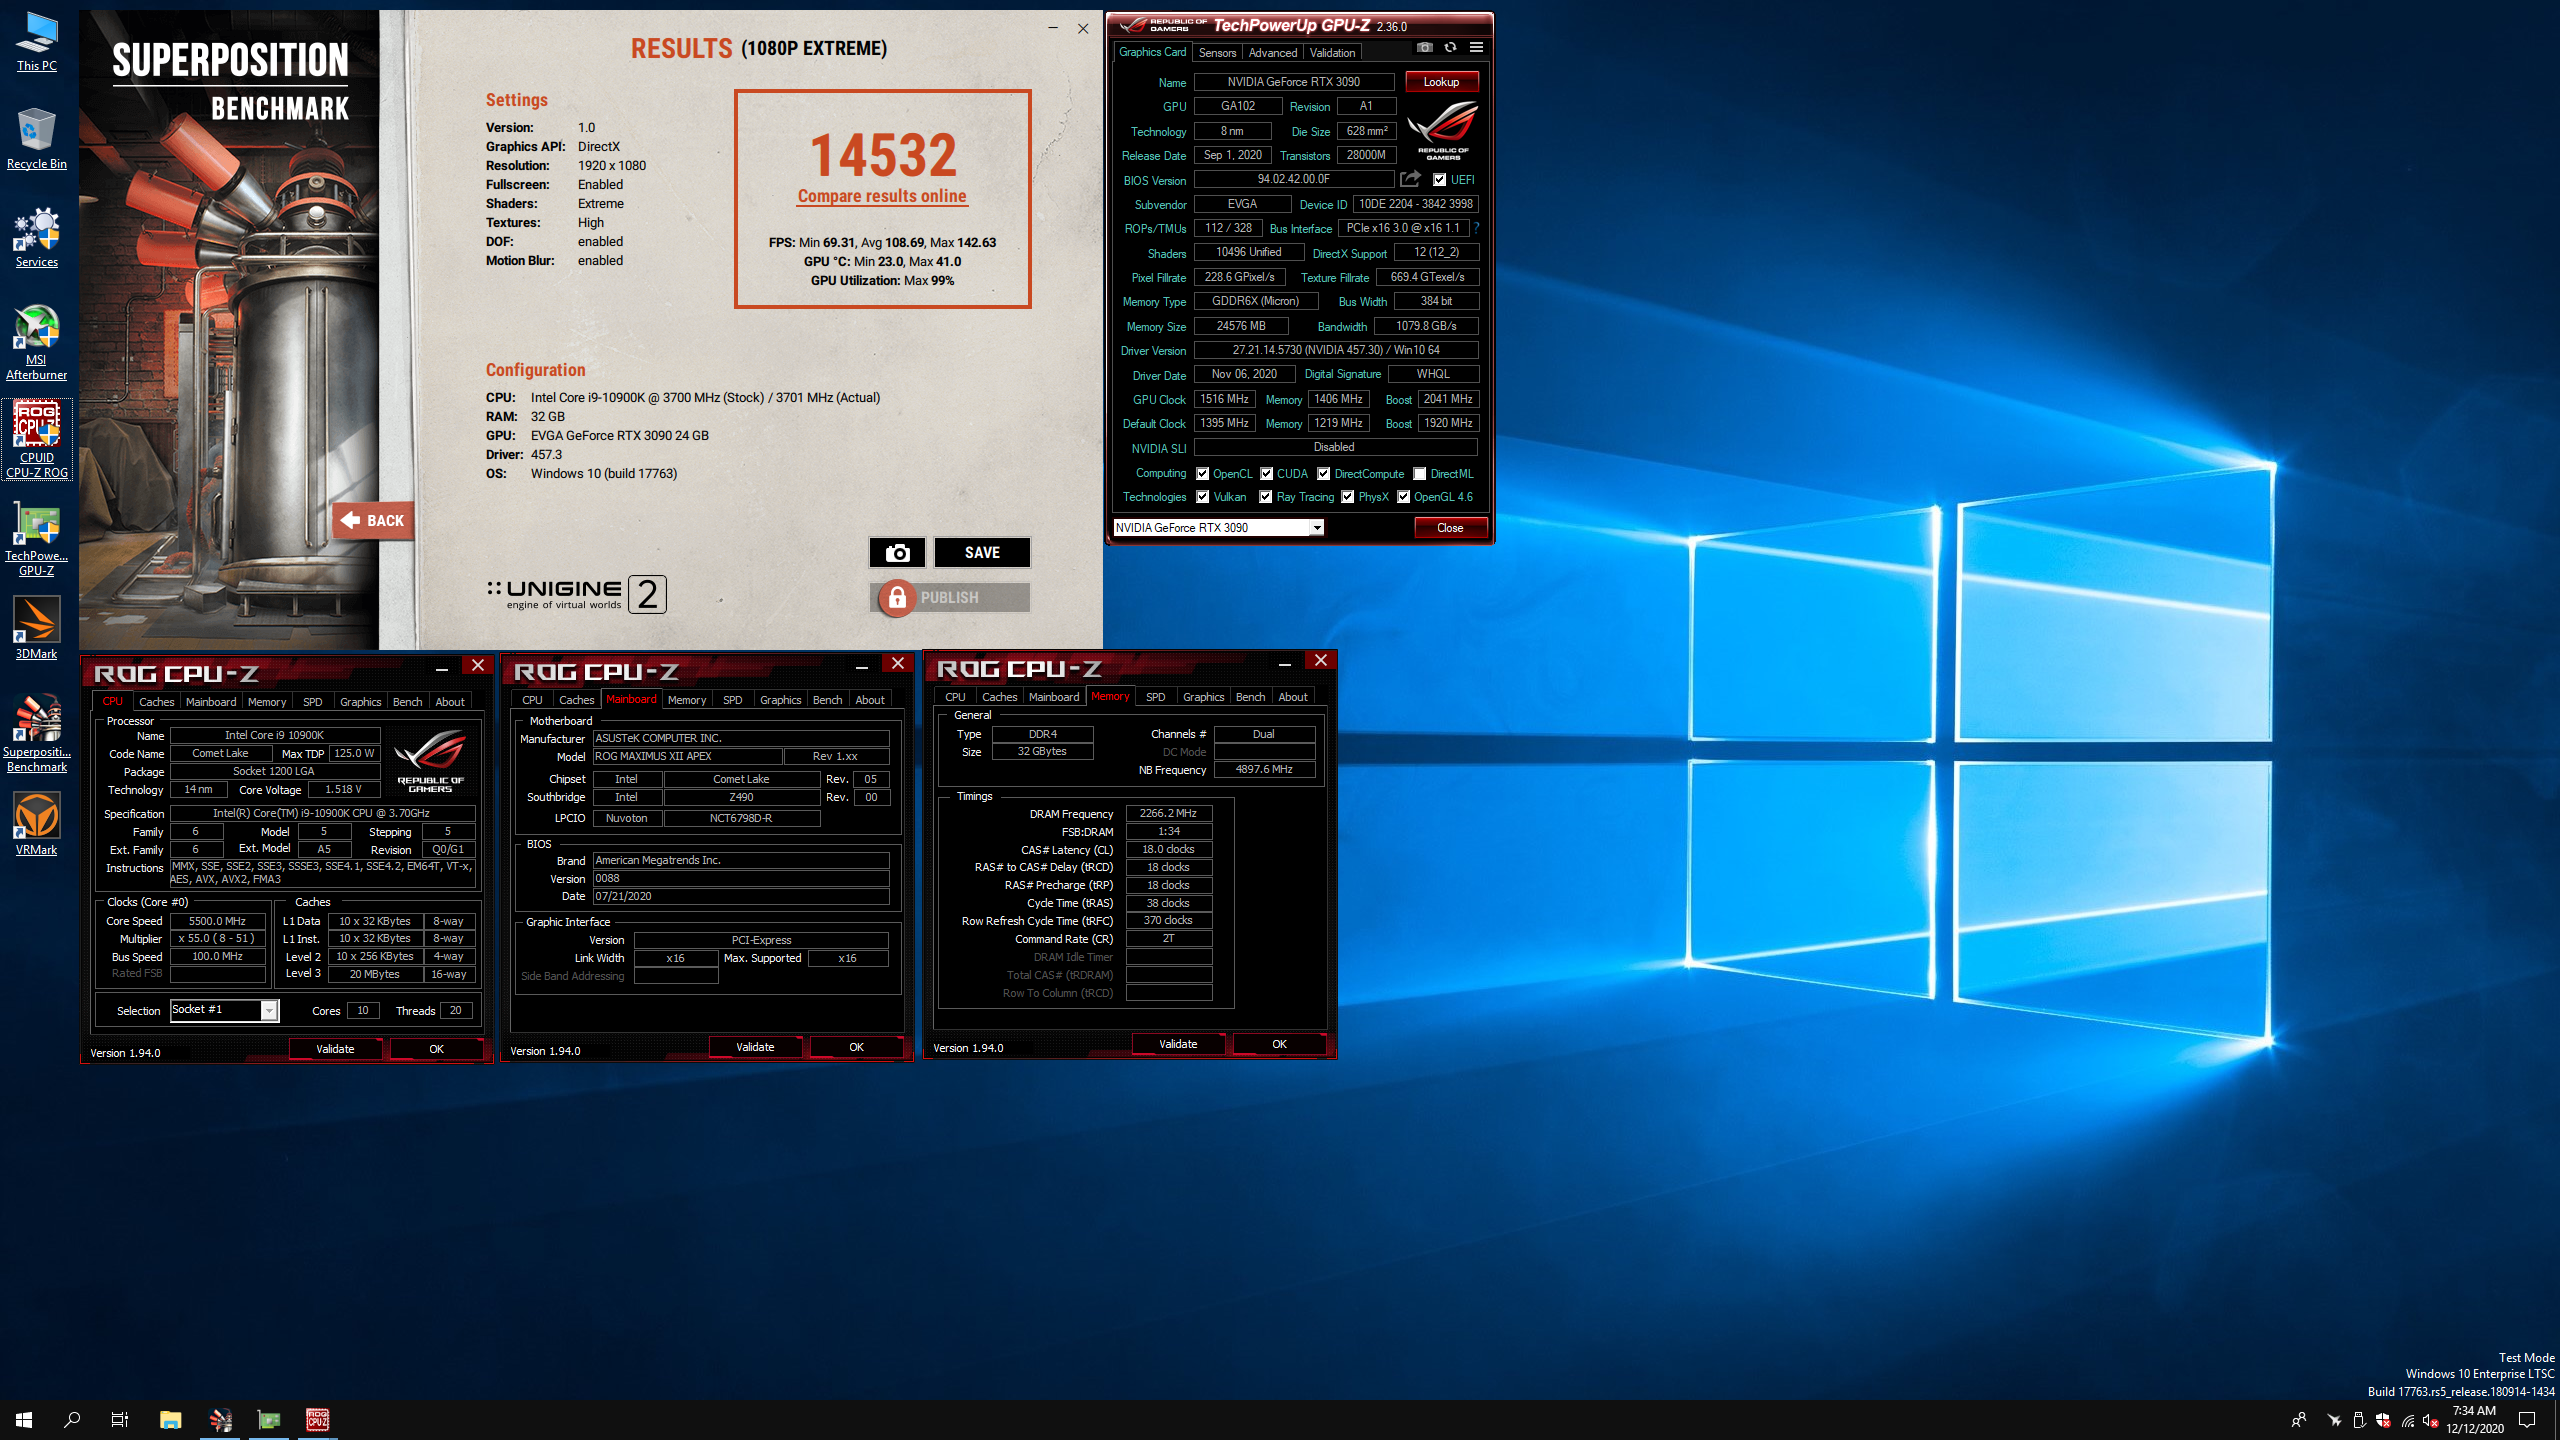
Task: Click OK in middle CPU-Z window
Action: point(856,1047)
